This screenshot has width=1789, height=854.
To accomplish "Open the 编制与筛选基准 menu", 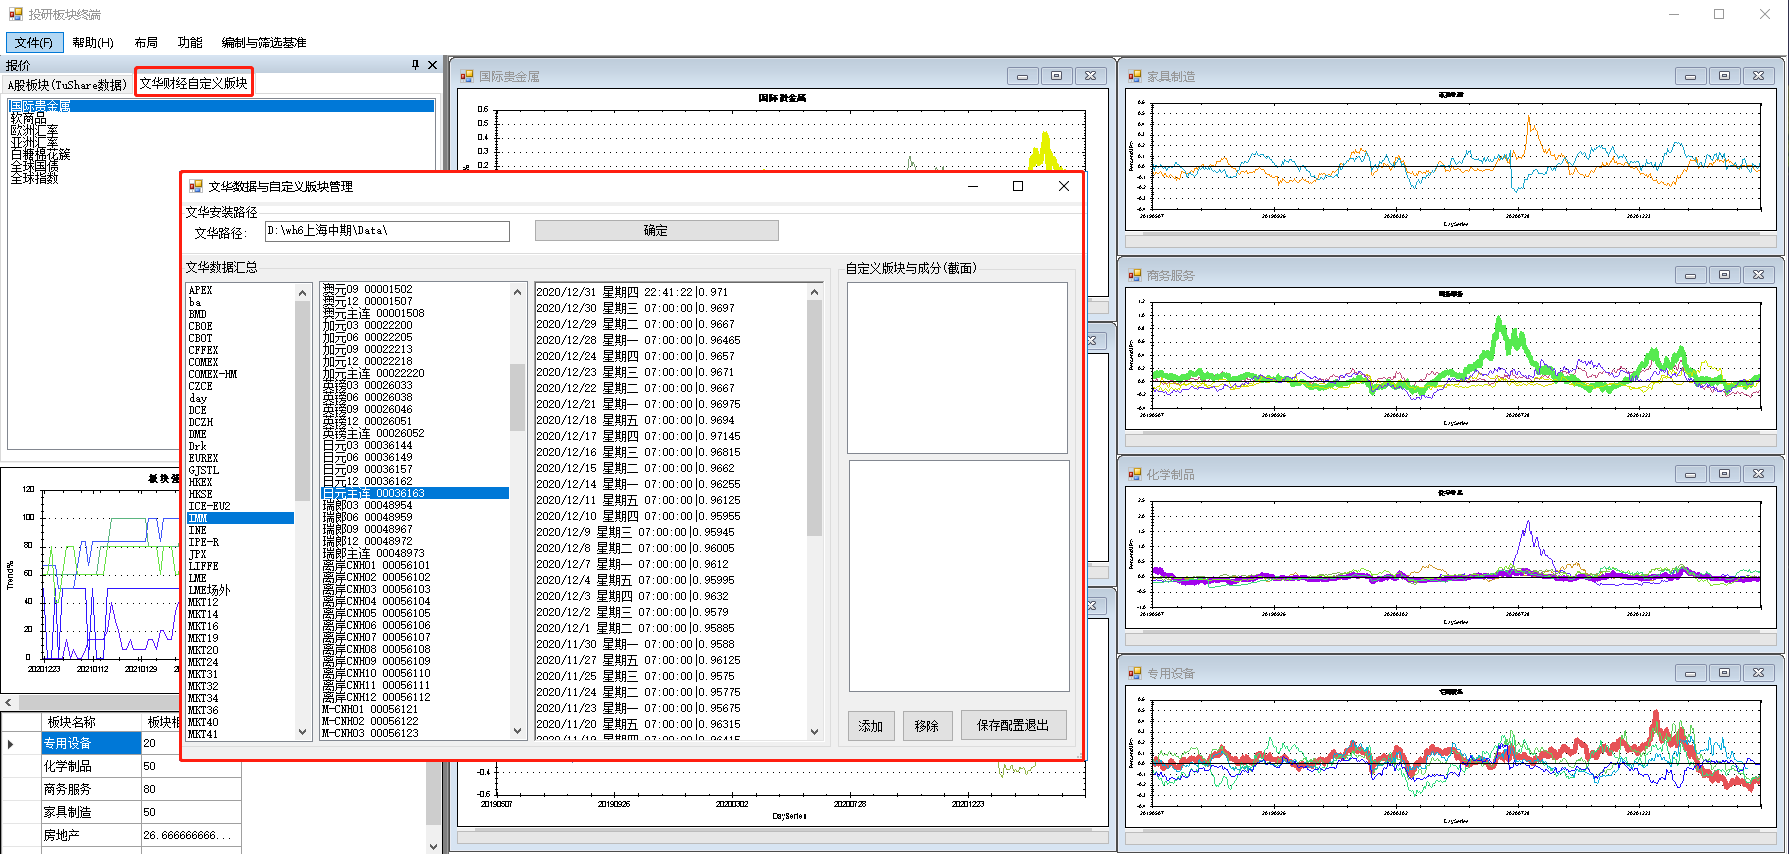I will 264,42.
